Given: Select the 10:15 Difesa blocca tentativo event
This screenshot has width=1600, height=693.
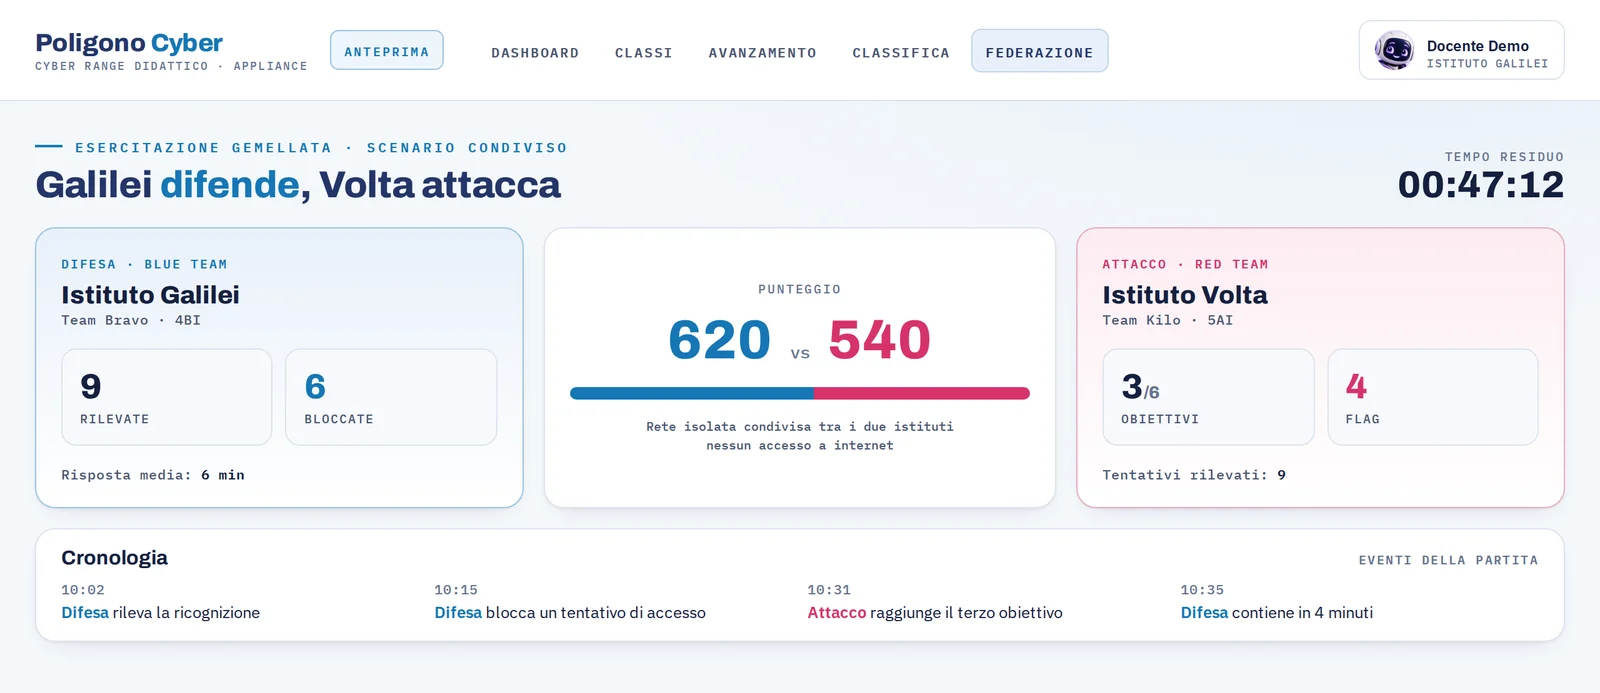Looking at the screenshot, I should pos(570,602).
